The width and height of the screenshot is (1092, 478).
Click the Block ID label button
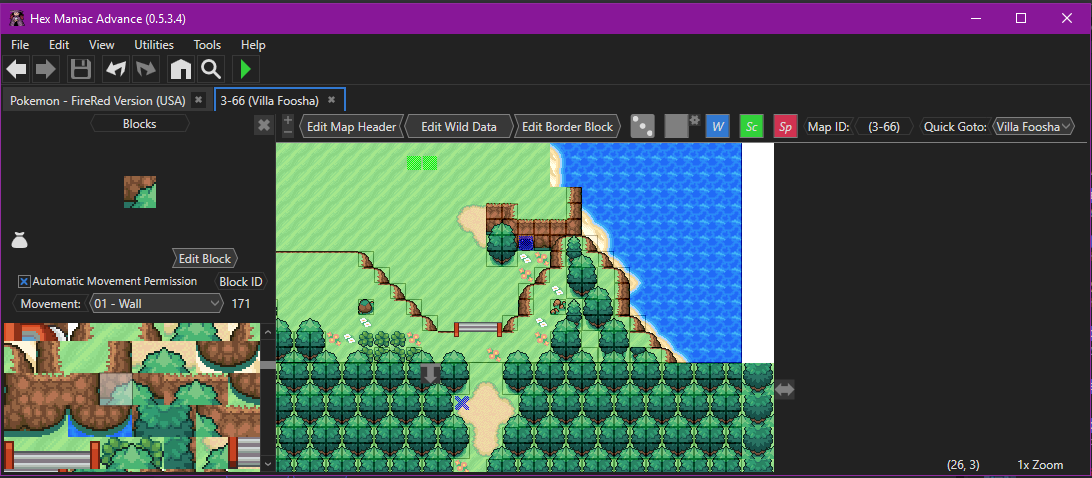pos(241,282)
